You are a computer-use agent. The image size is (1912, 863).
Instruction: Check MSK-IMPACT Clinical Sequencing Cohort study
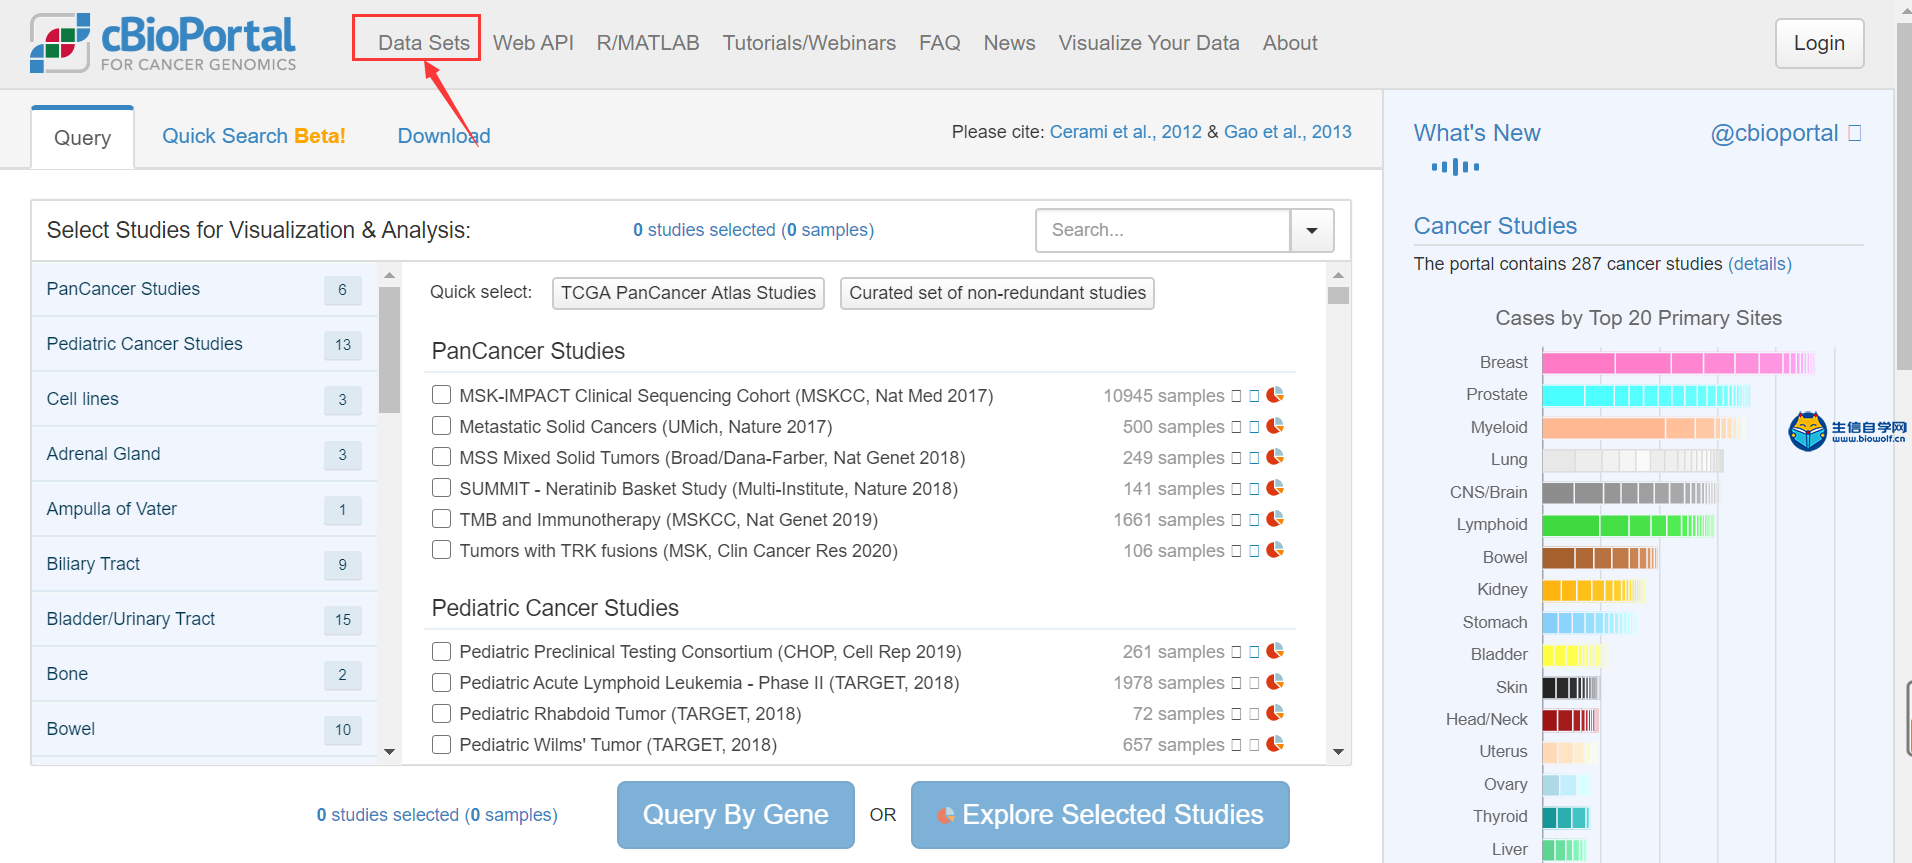(441, 395)
